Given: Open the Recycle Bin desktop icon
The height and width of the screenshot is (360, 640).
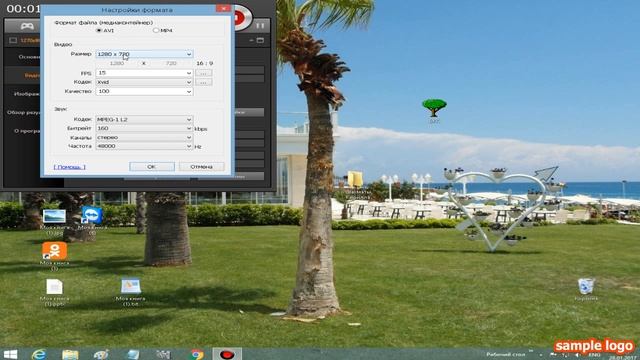Looking at the screenshot, I should coord(586,289).
